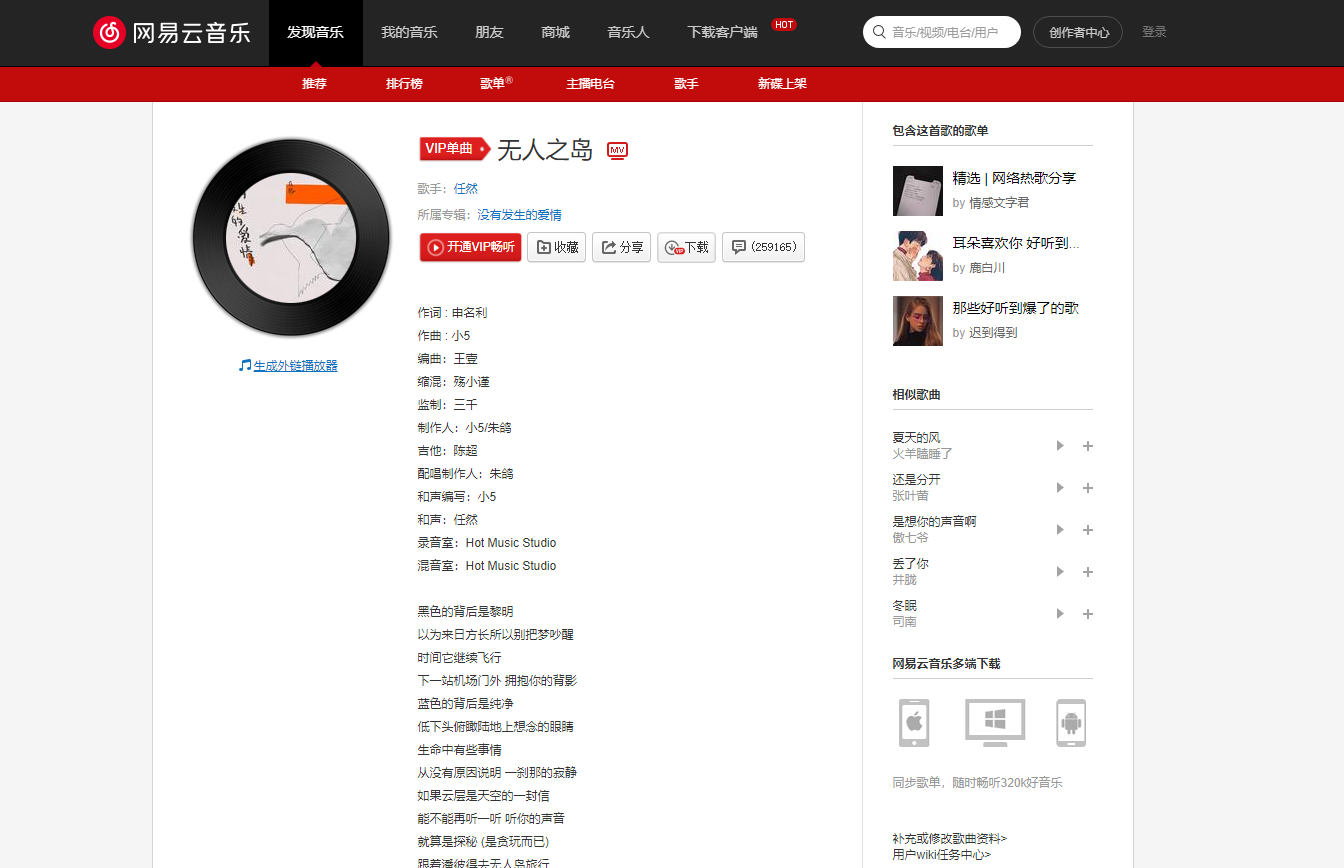
Task: Open similar song title 还是分开
Action: click(917, 480)
